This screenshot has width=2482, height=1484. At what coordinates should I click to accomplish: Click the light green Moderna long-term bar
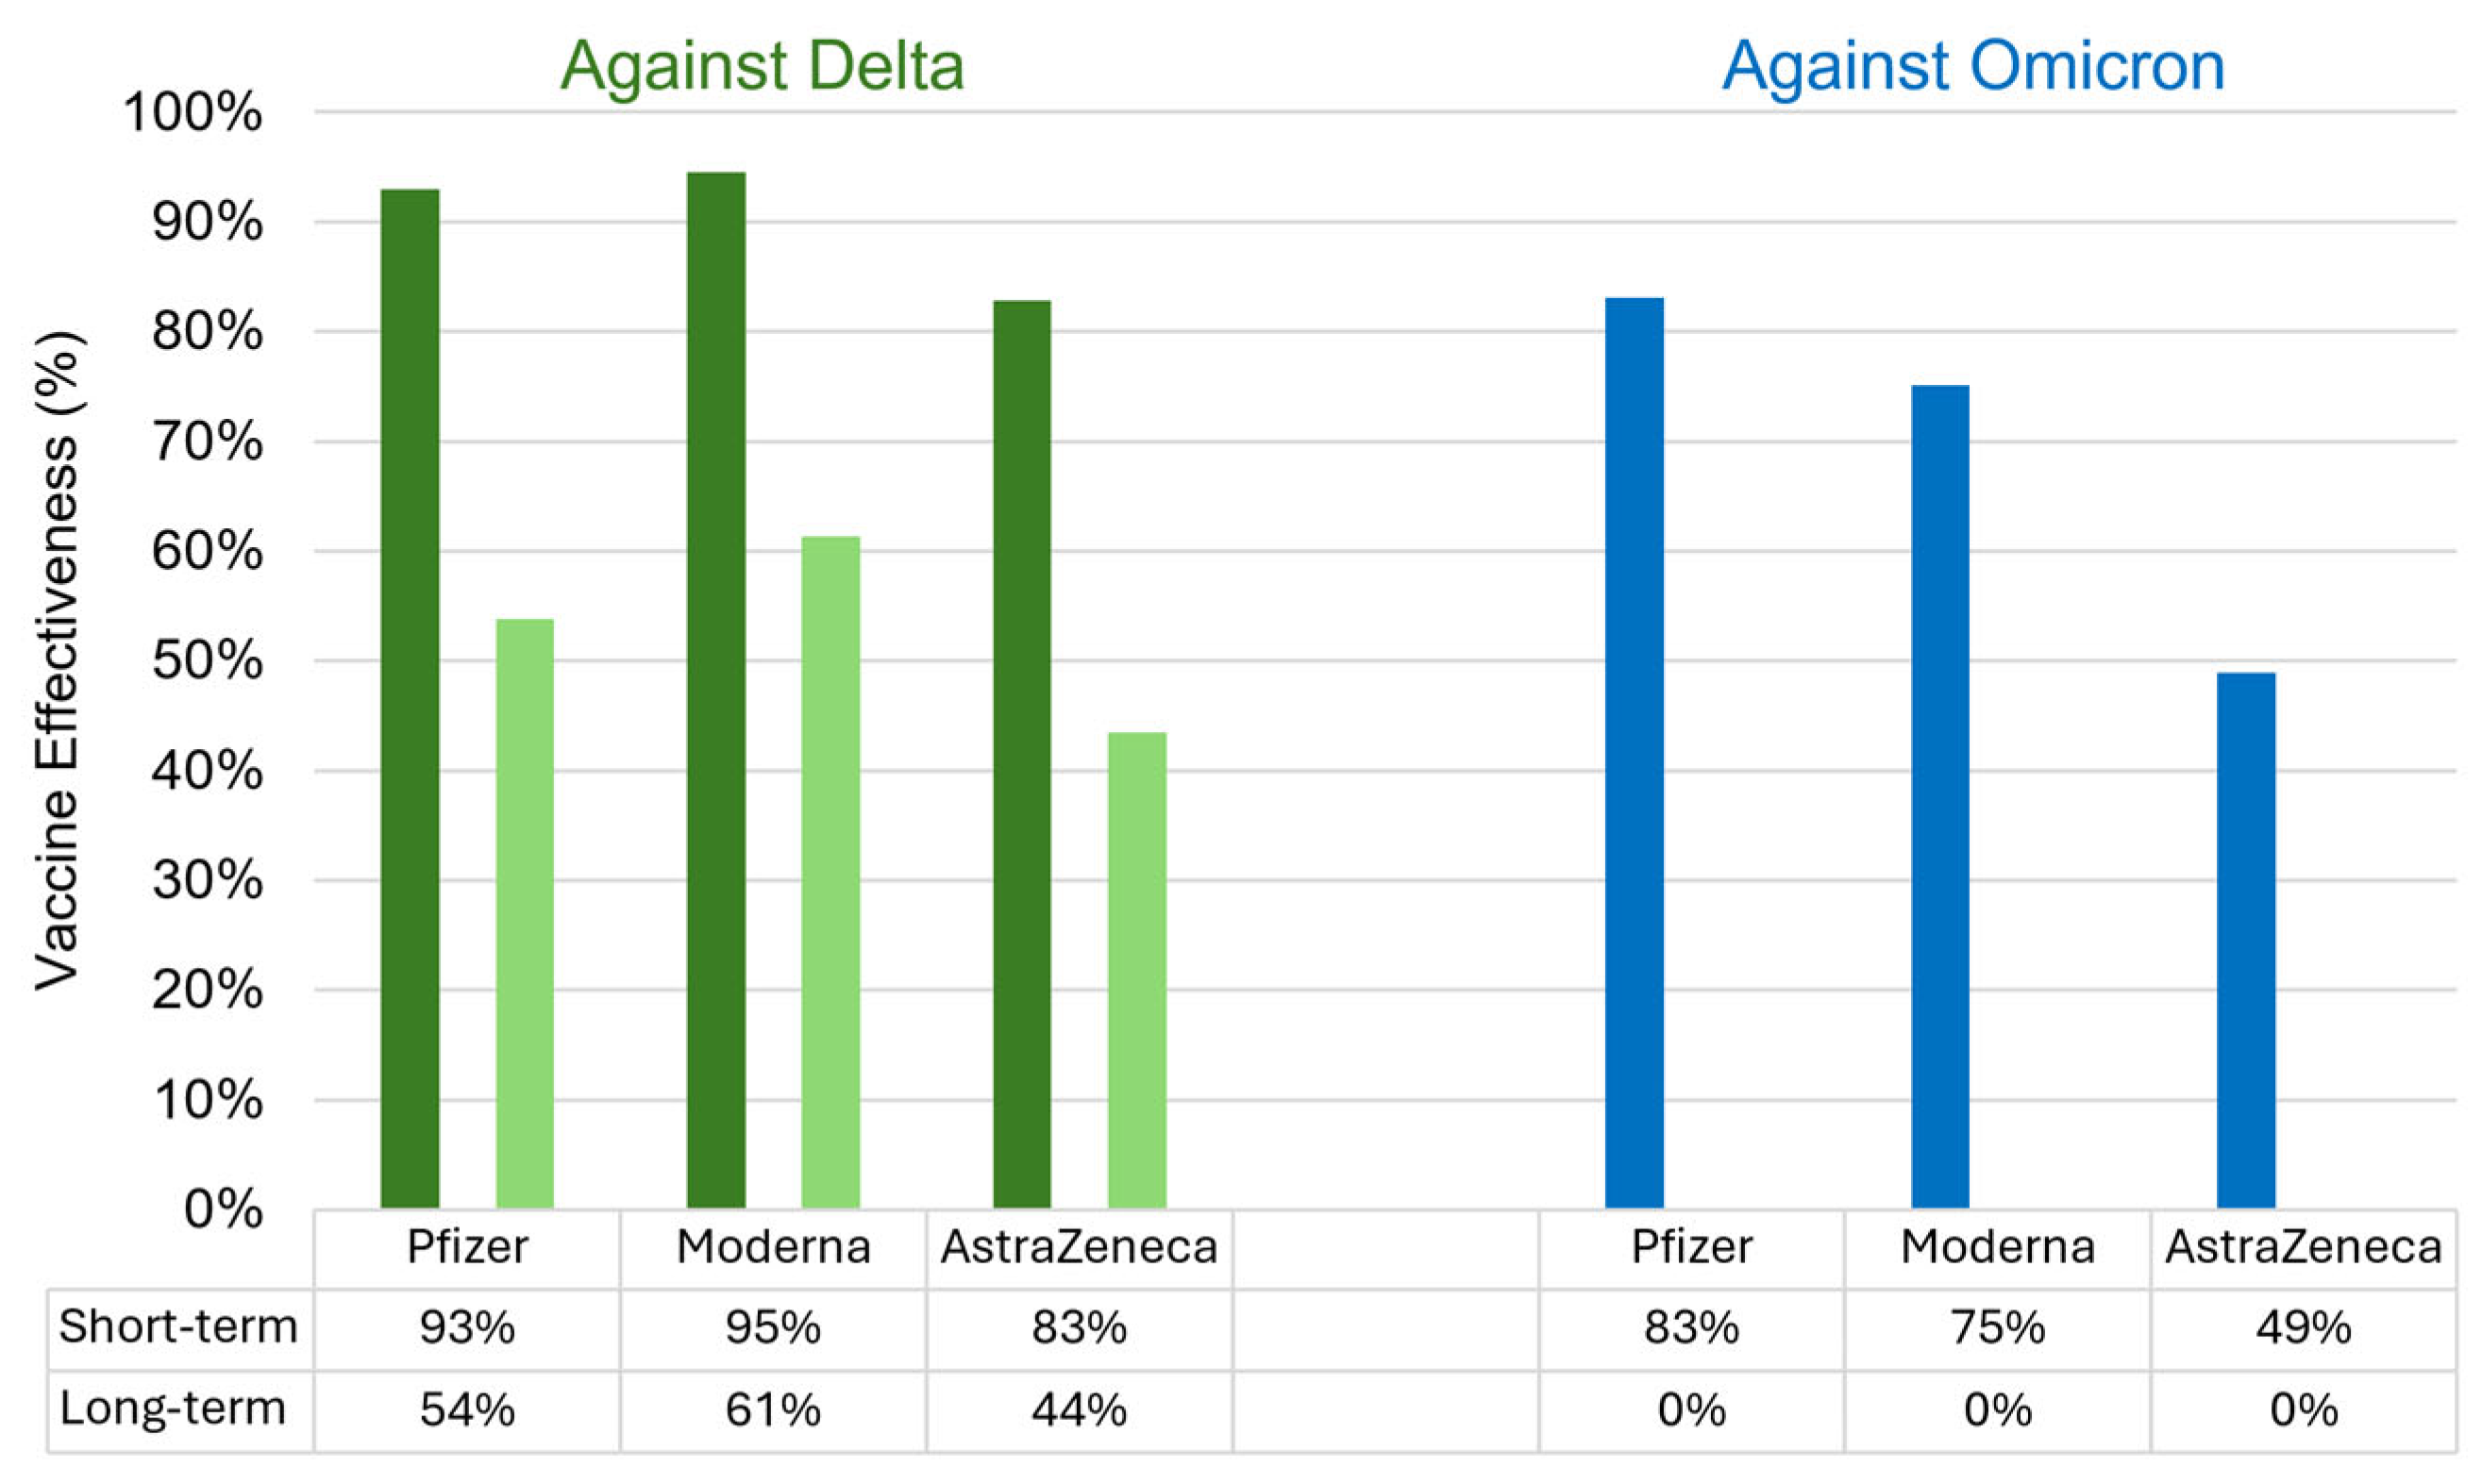831,873
